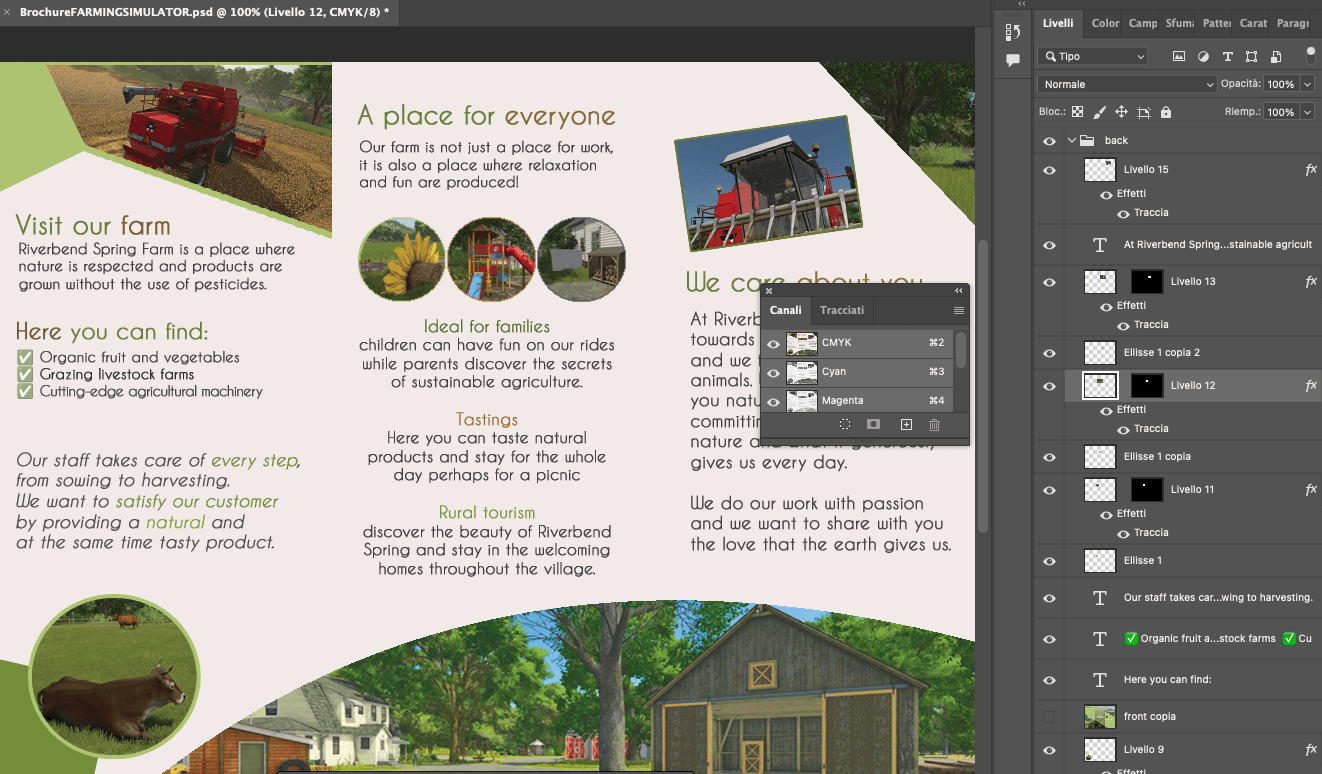Lock transparent pixels of the layer

click(x=1077, y=113)
